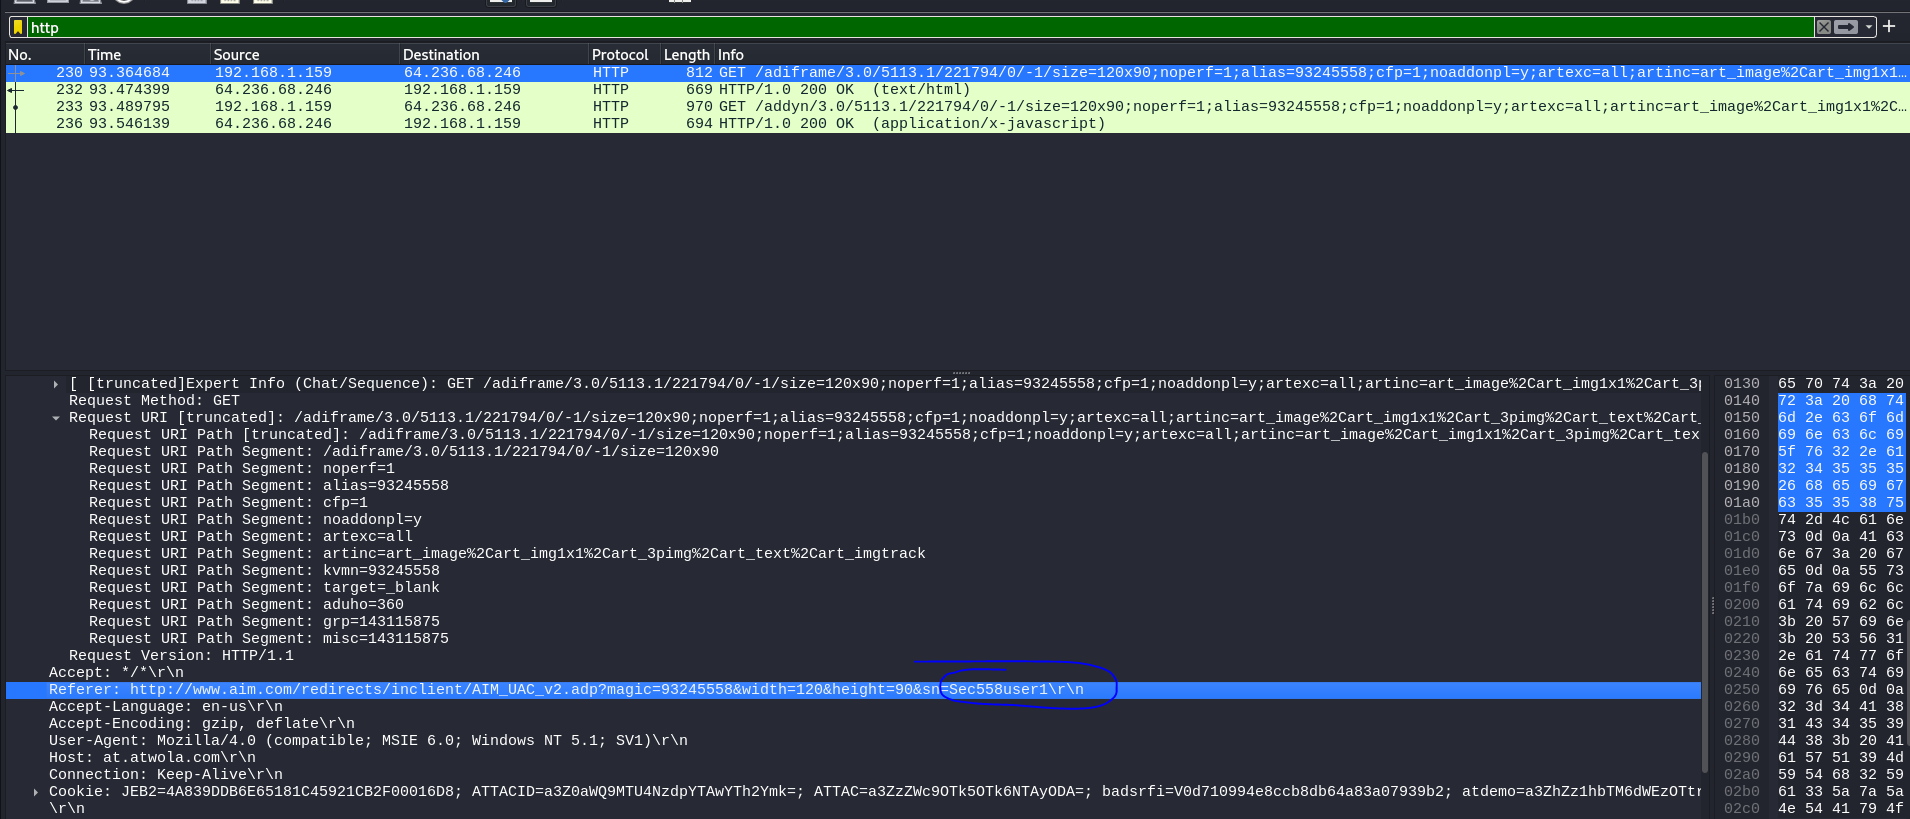The width and height of the screenshot is (1910, 819).
Task: Sort by the Protocol column header
Action: (x=619, y=55)
